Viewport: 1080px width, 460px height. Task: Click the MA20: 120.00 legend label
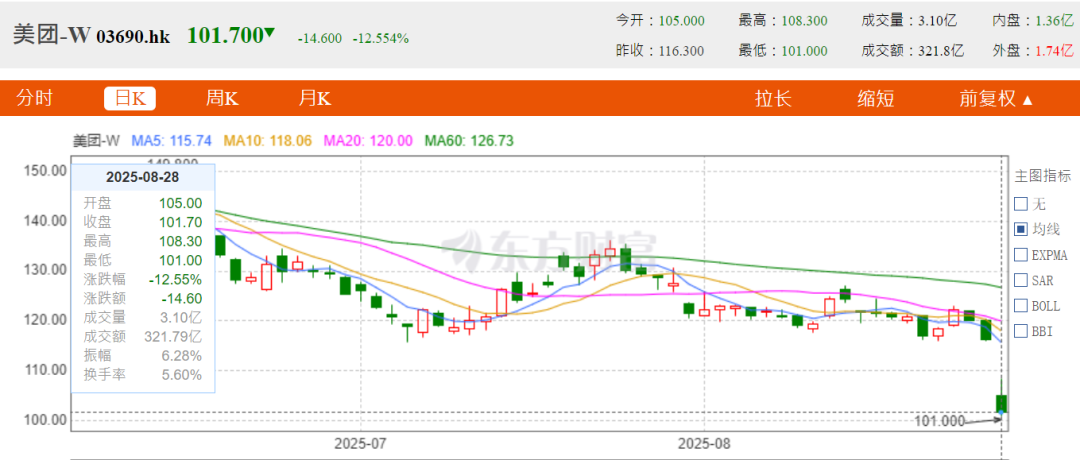click(x=368, y=141)
